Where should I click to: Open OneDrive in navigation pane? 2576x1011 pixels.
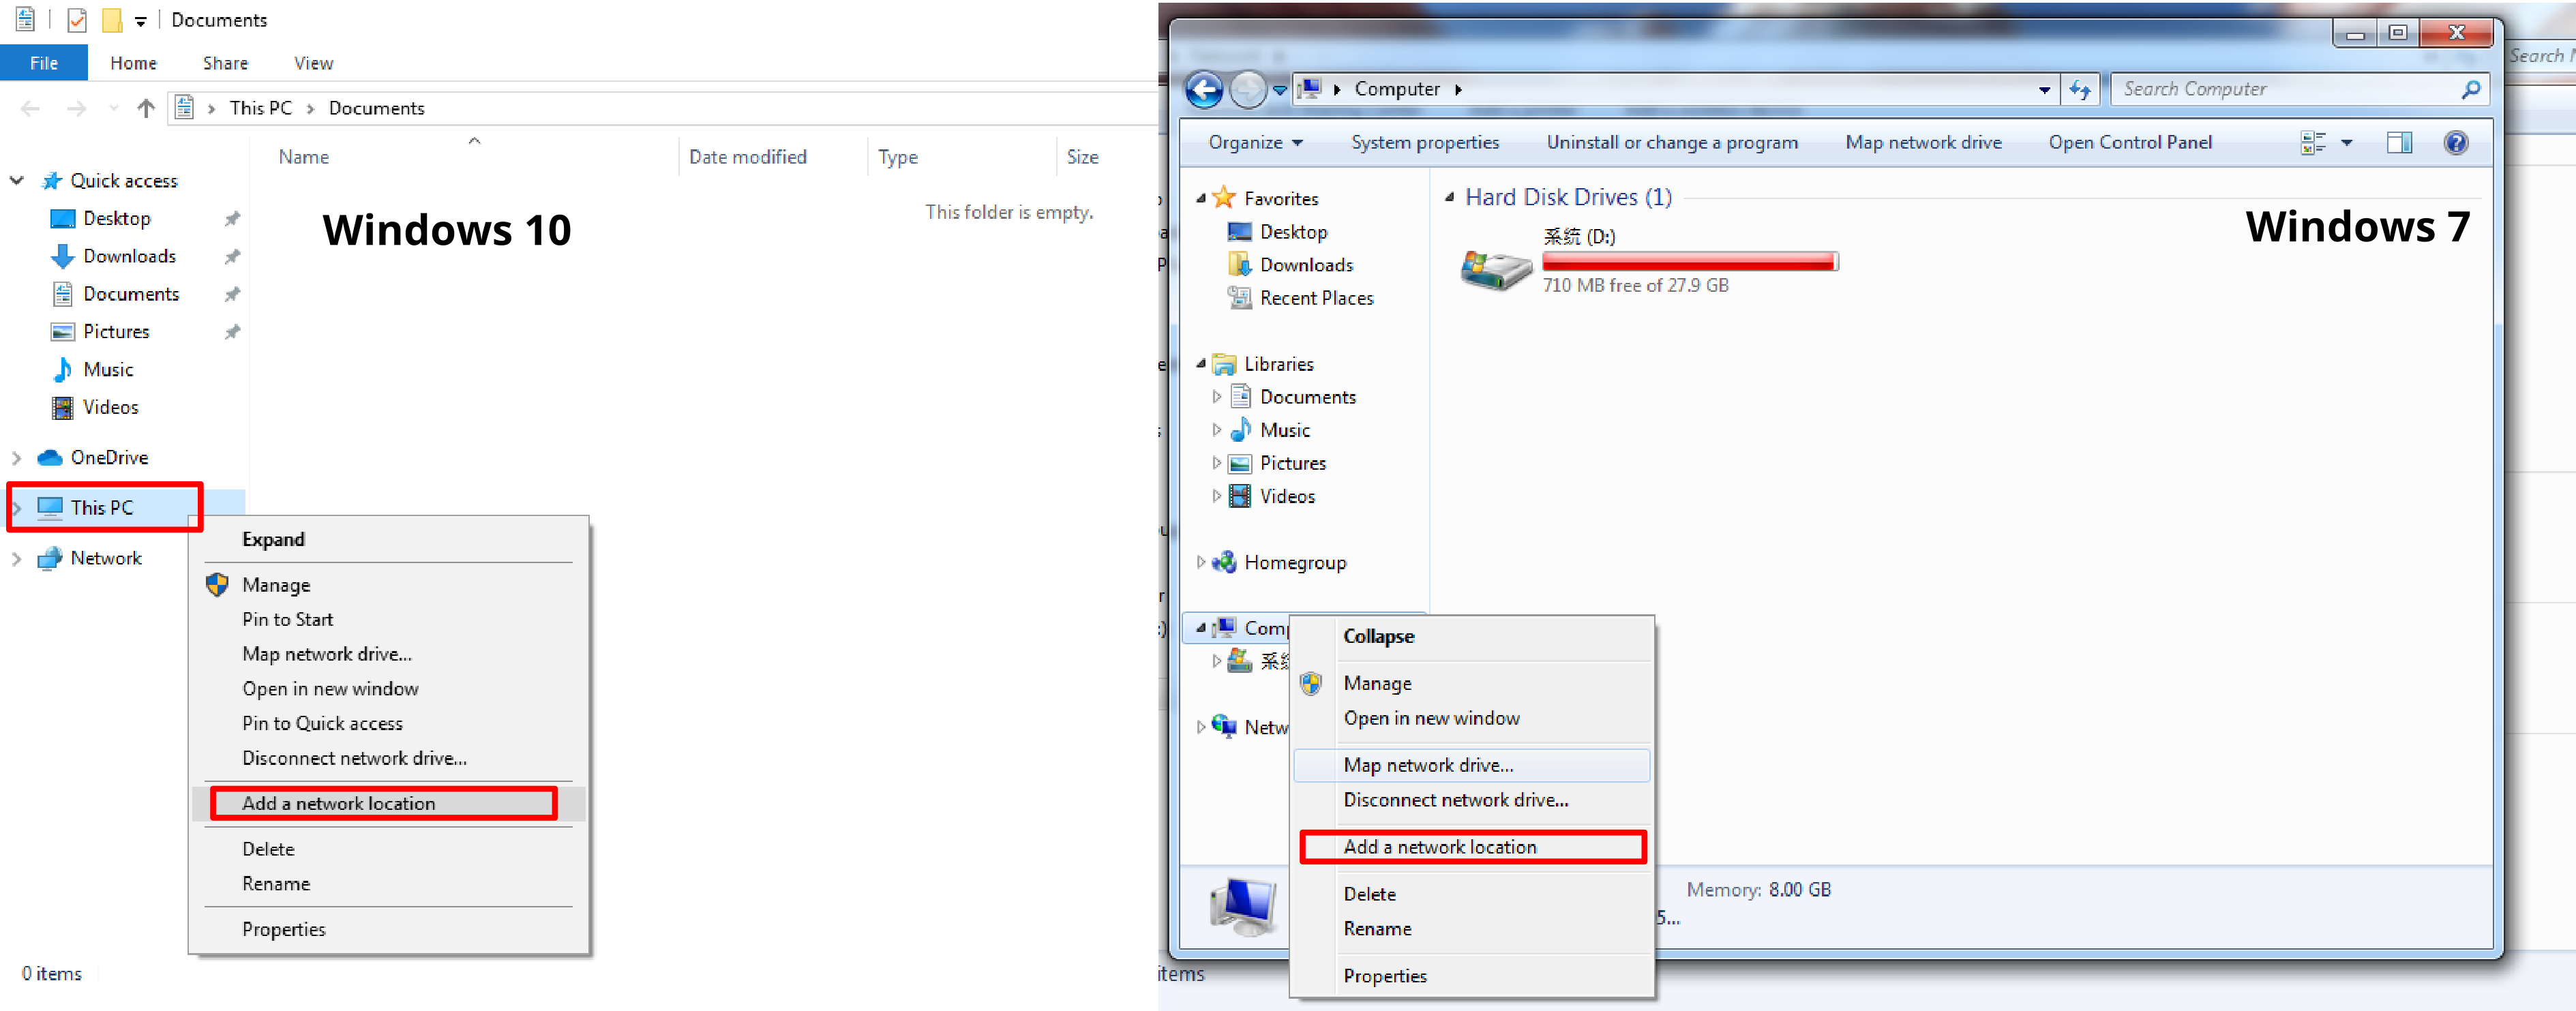[109, 457]
